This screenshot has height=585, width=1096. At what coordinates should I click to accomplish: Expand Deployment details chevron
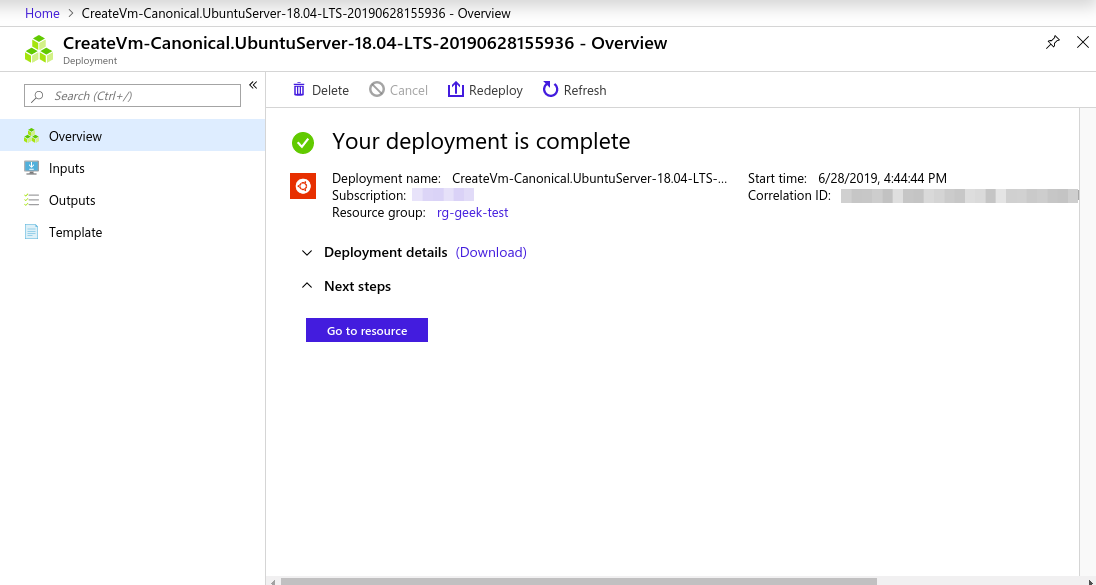(307, 252)
